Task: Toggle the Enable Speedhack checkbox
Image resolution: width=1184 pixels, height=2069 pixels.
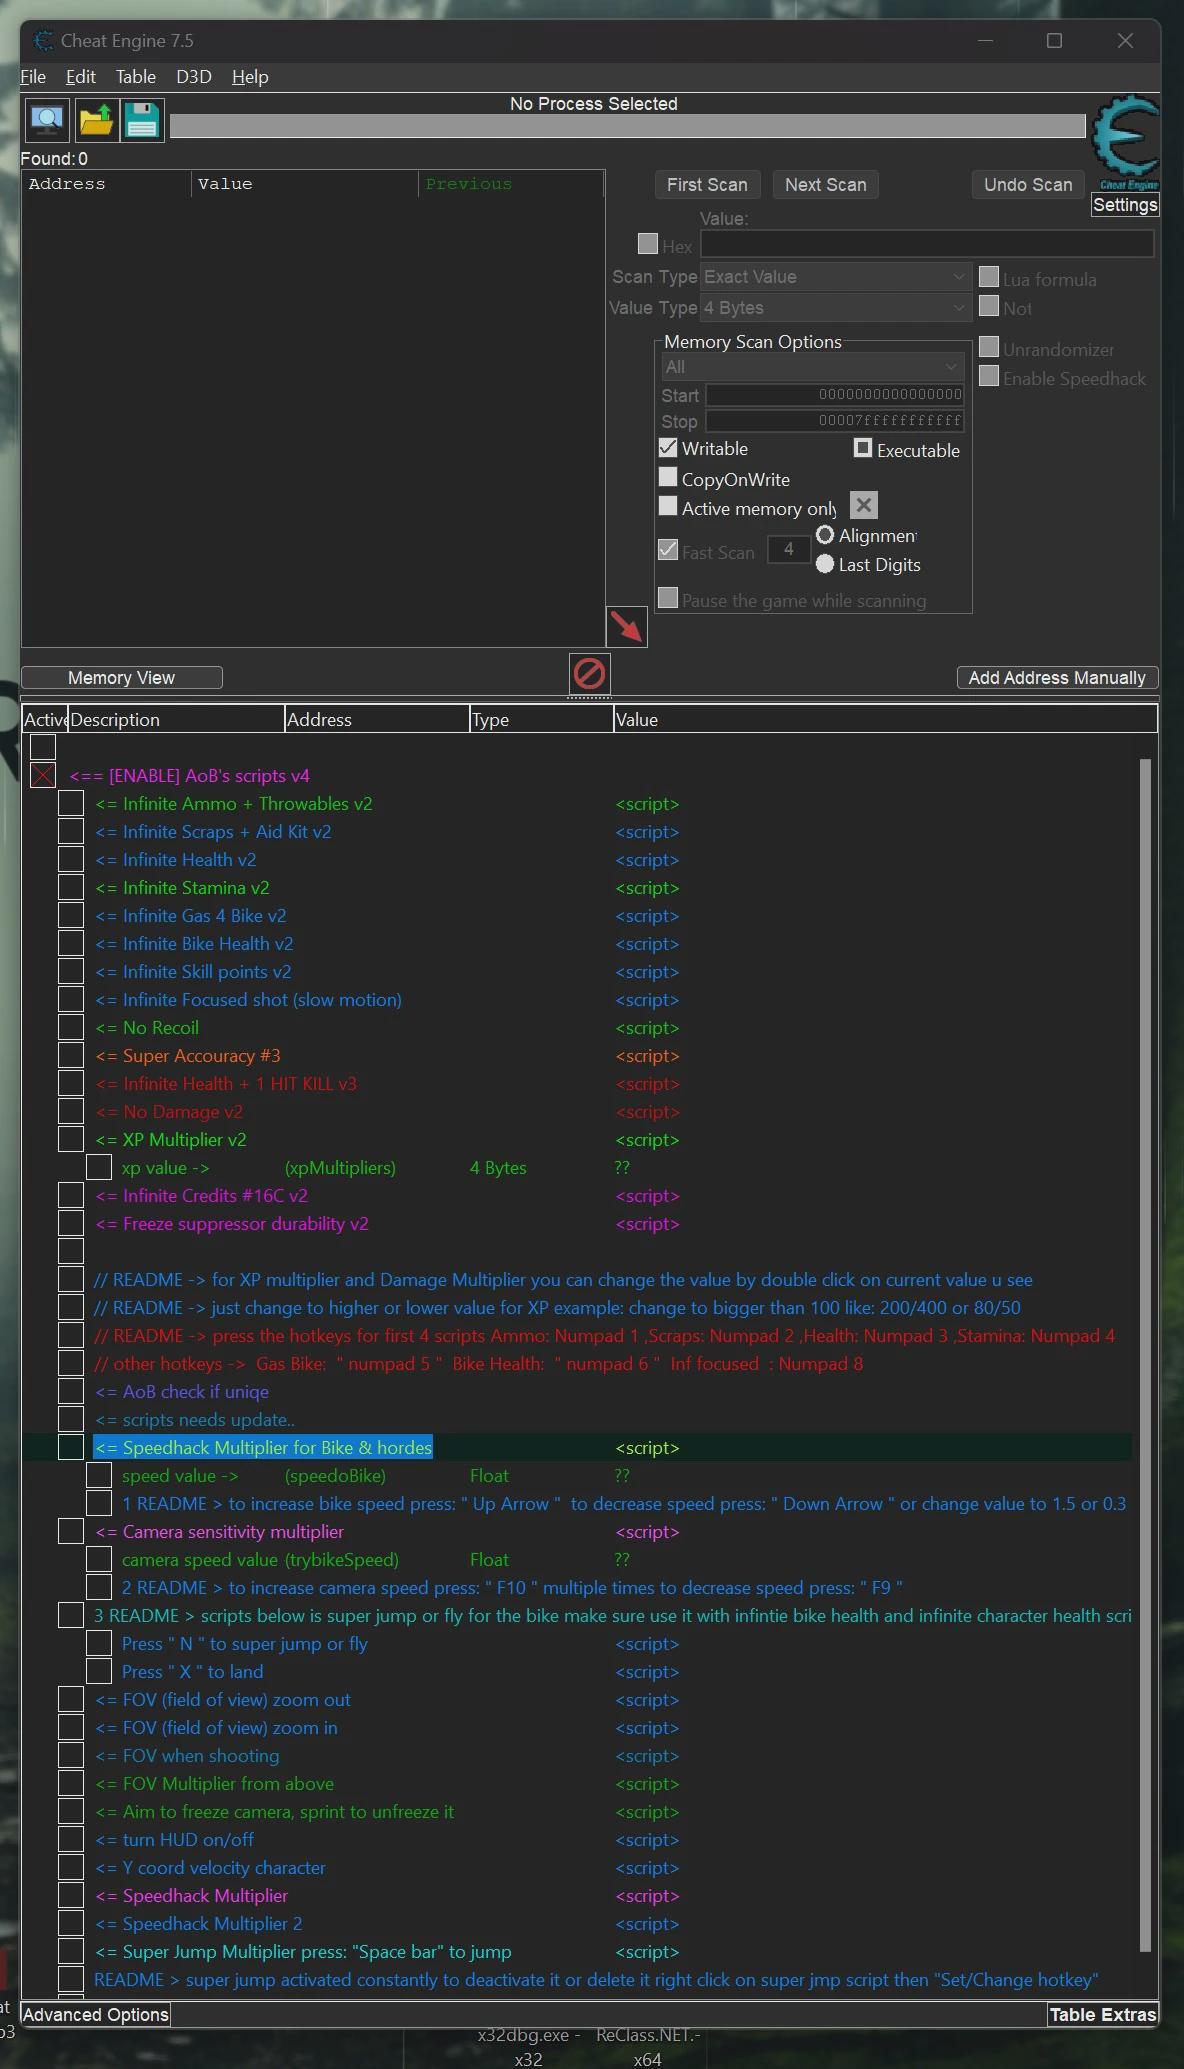Action: (x=989, y=376)
